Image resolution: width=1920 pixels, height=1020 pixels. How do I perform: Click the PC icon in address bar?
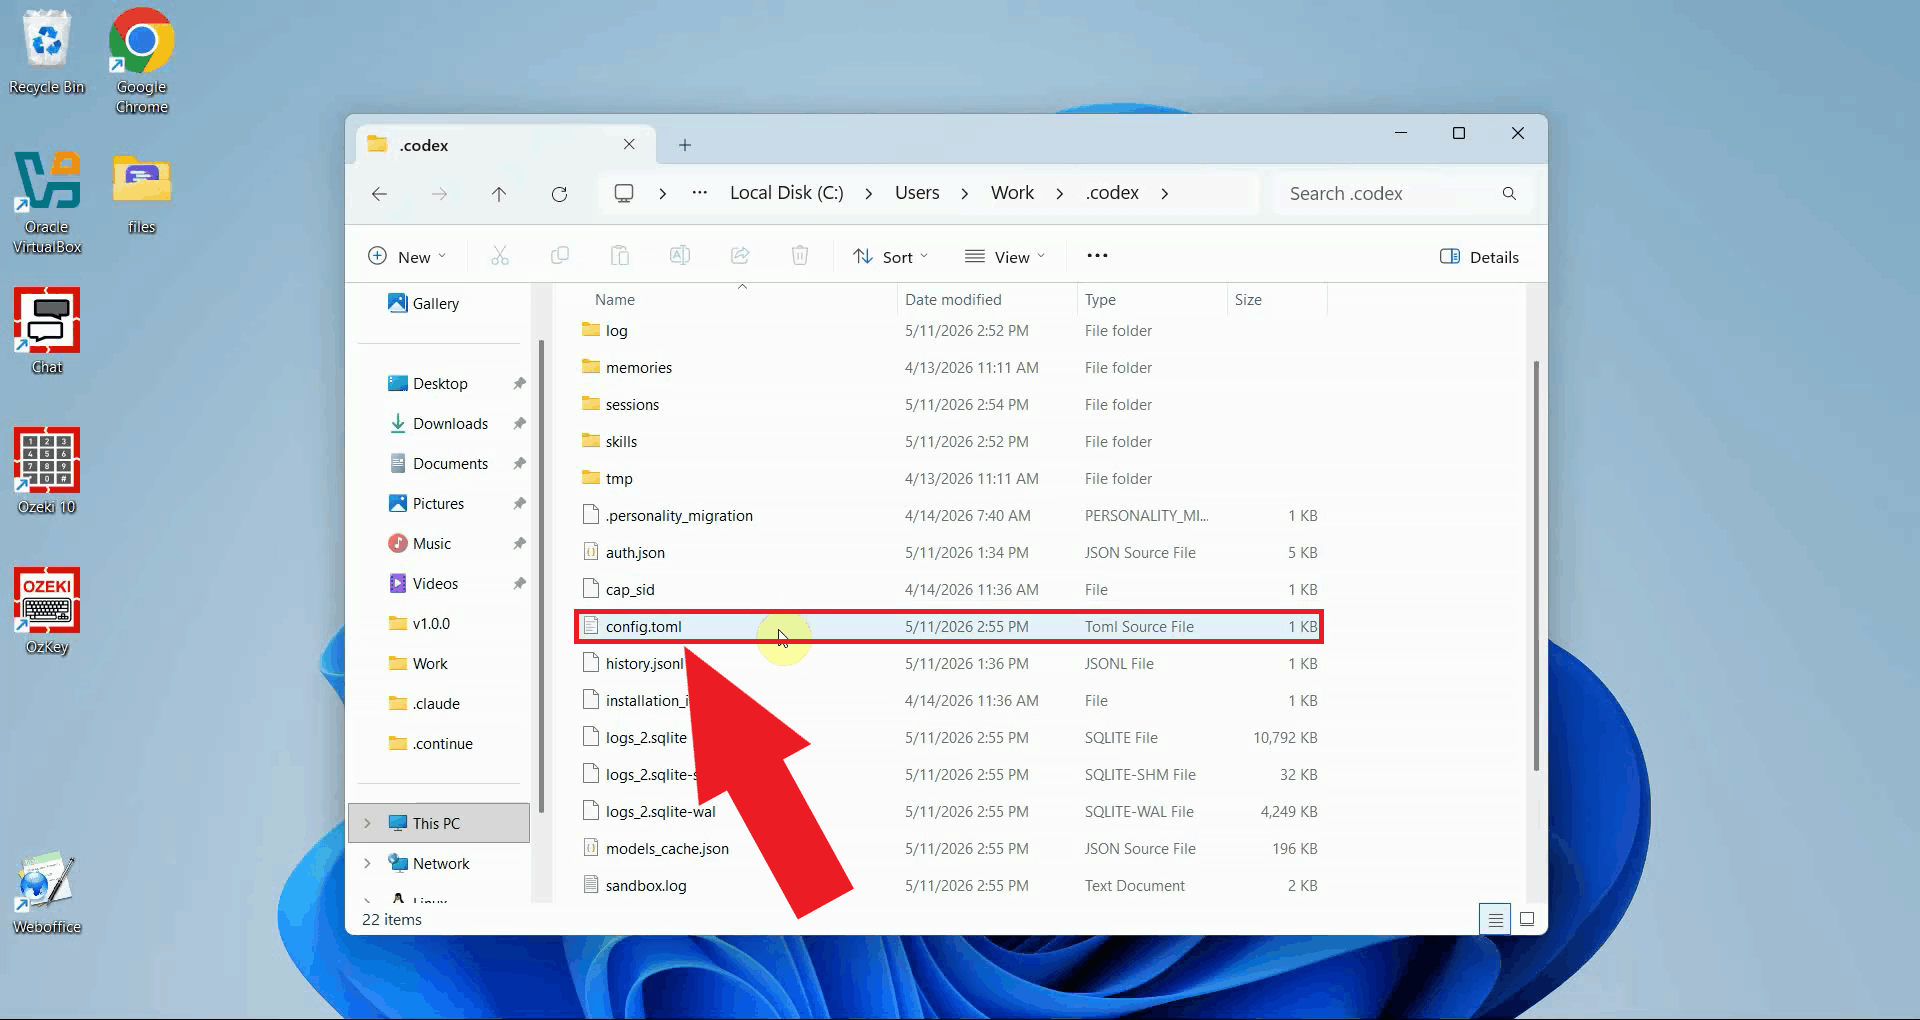click(624, 193)
